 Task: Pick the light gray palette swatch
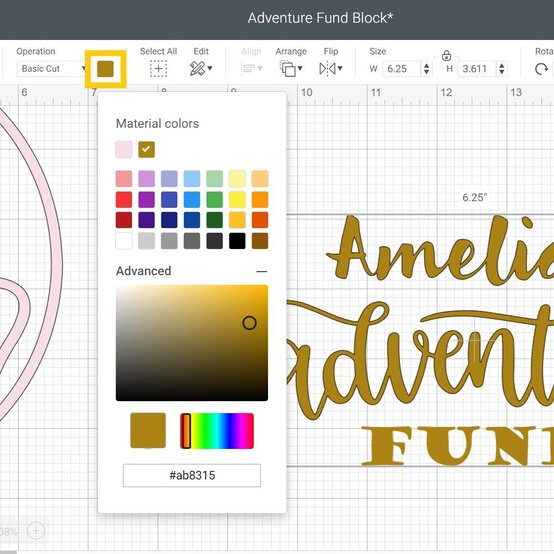point(147,241)
